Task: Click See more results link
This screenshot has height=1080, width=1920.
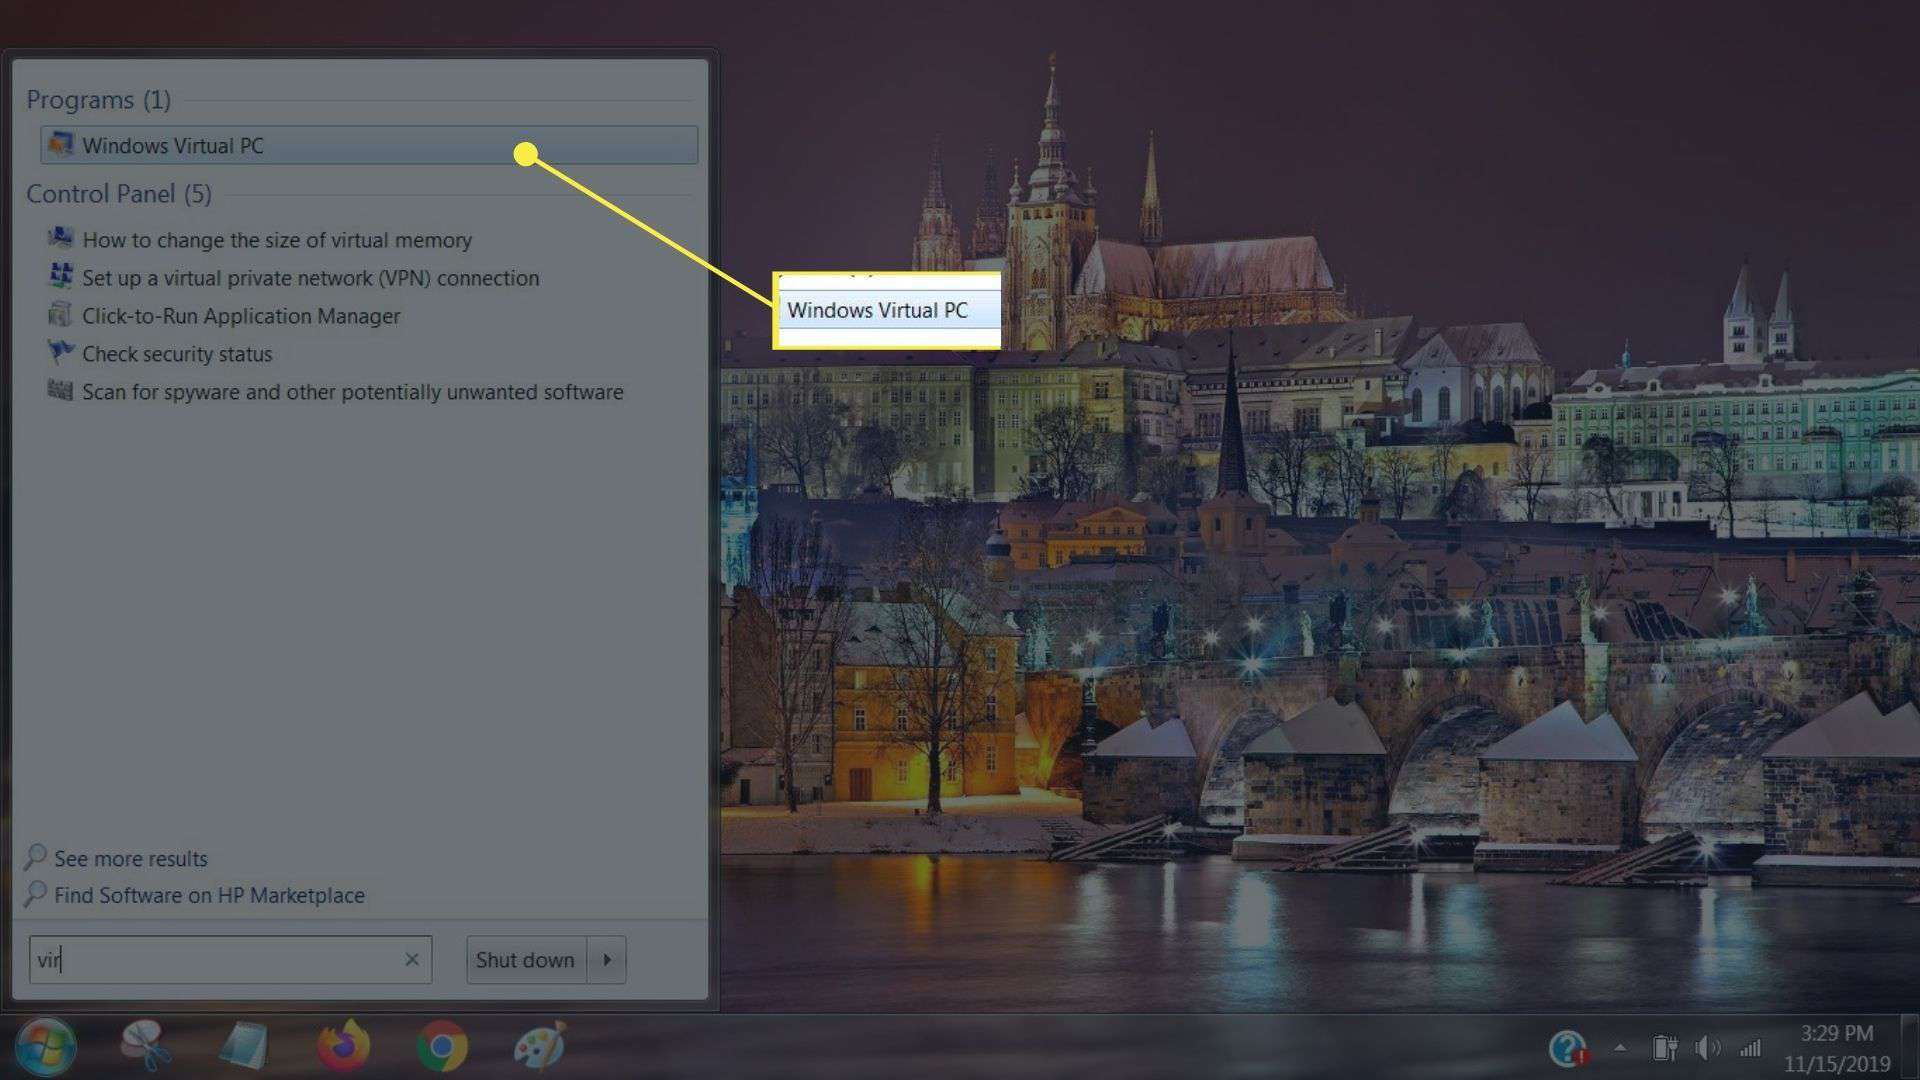Action: (x=131, y=859)
